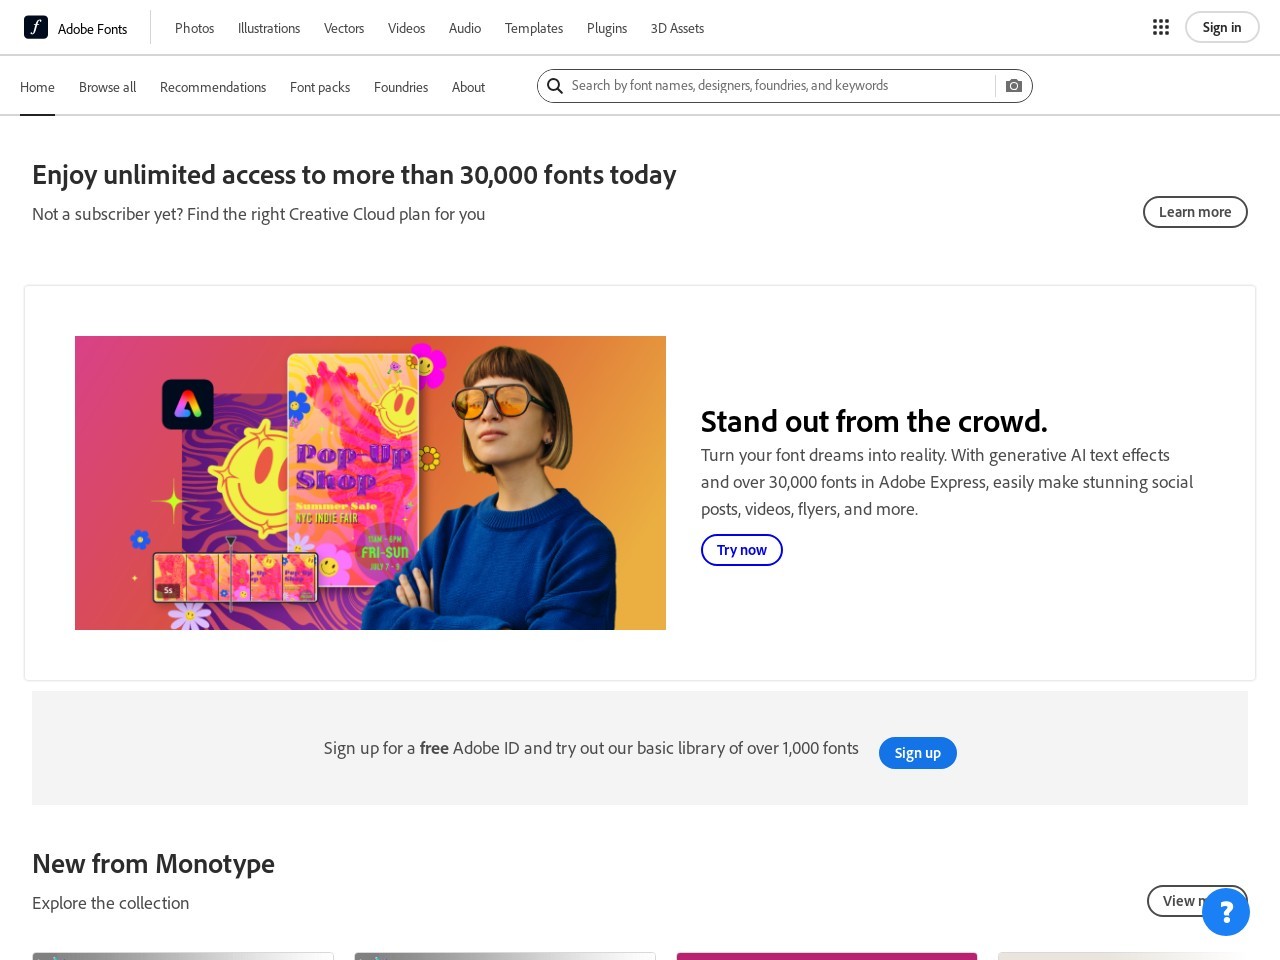
Task: Click the Sign in button
Action: click(x=1222, y=28)
